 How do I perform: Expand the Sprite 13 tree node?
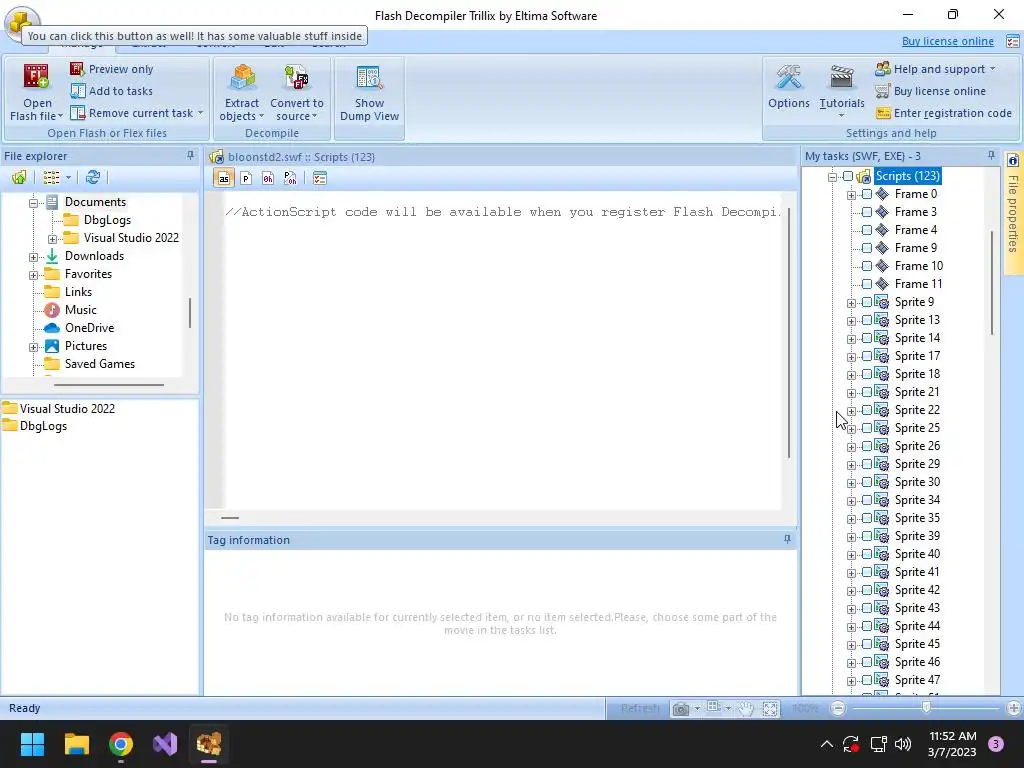851,321
